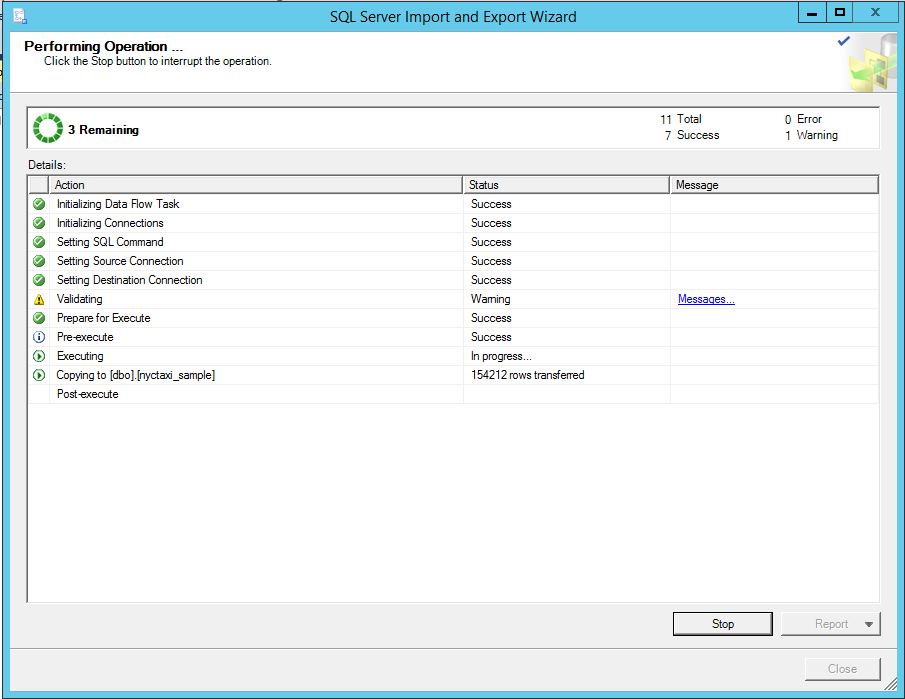Viewport: 905px width, 699px height.
Task: Stop the running operation
Action: click(x=723, y=624)
